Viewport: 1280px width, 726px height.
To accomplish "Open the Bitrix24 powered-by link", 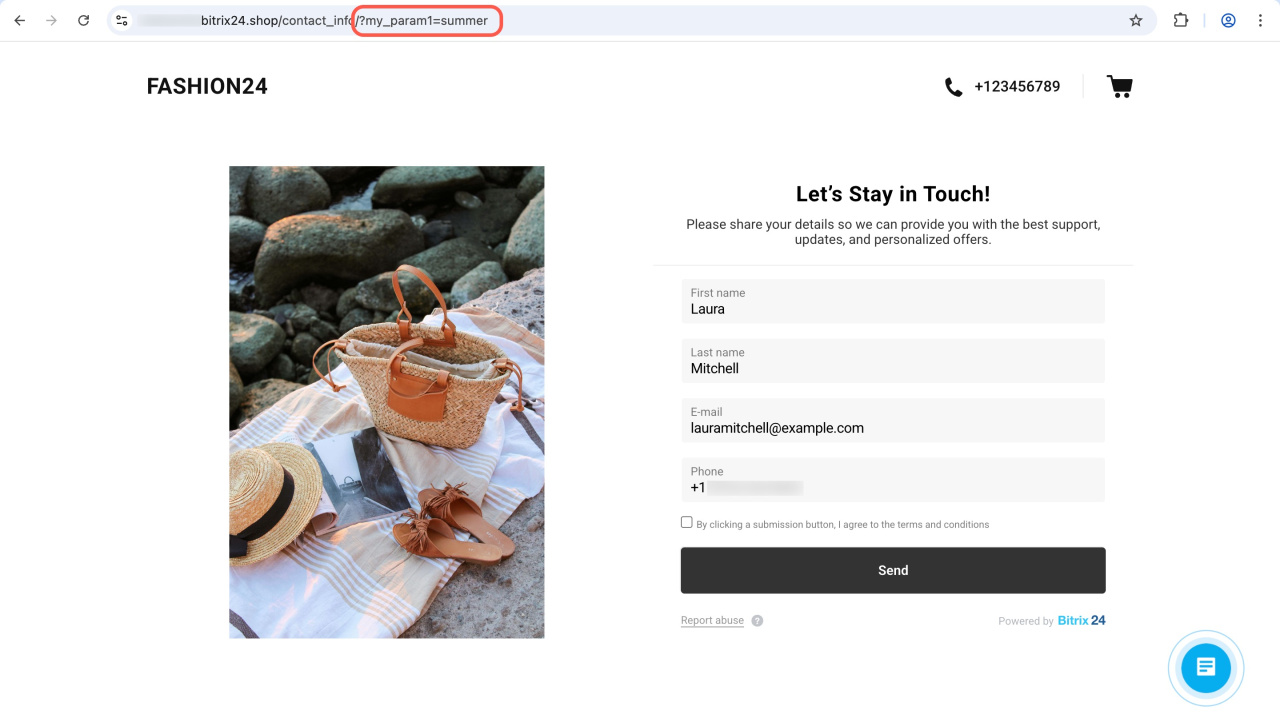I will click(x=1081, y=620).
